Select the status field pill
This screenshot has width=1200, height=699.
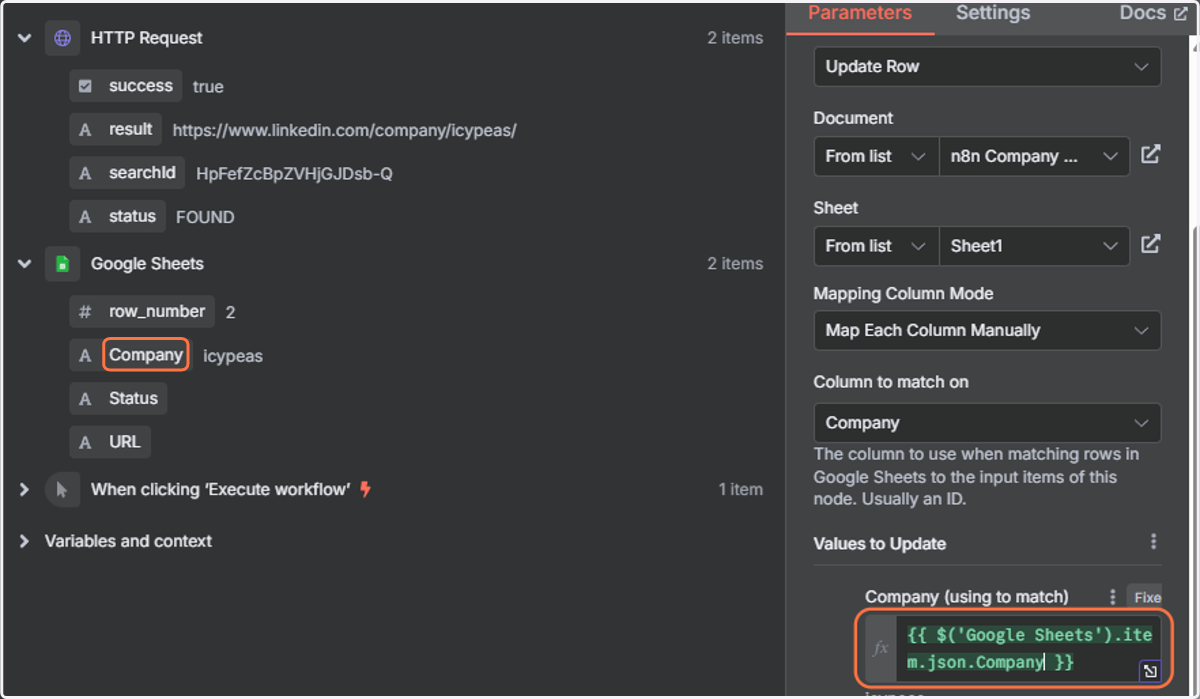(x=117, y=216)
